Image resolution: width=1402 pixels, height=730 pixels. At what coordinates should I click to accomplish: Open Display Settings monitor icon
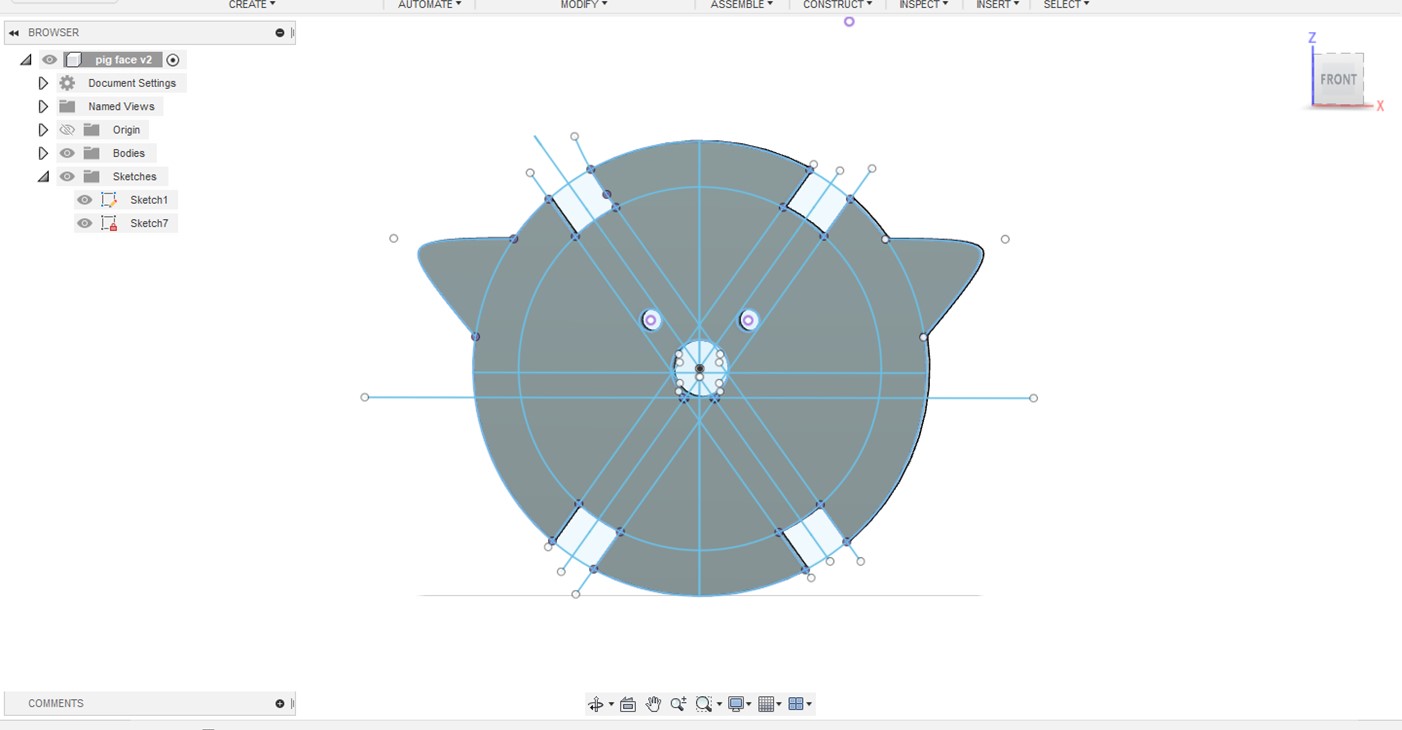pos(738,704)
